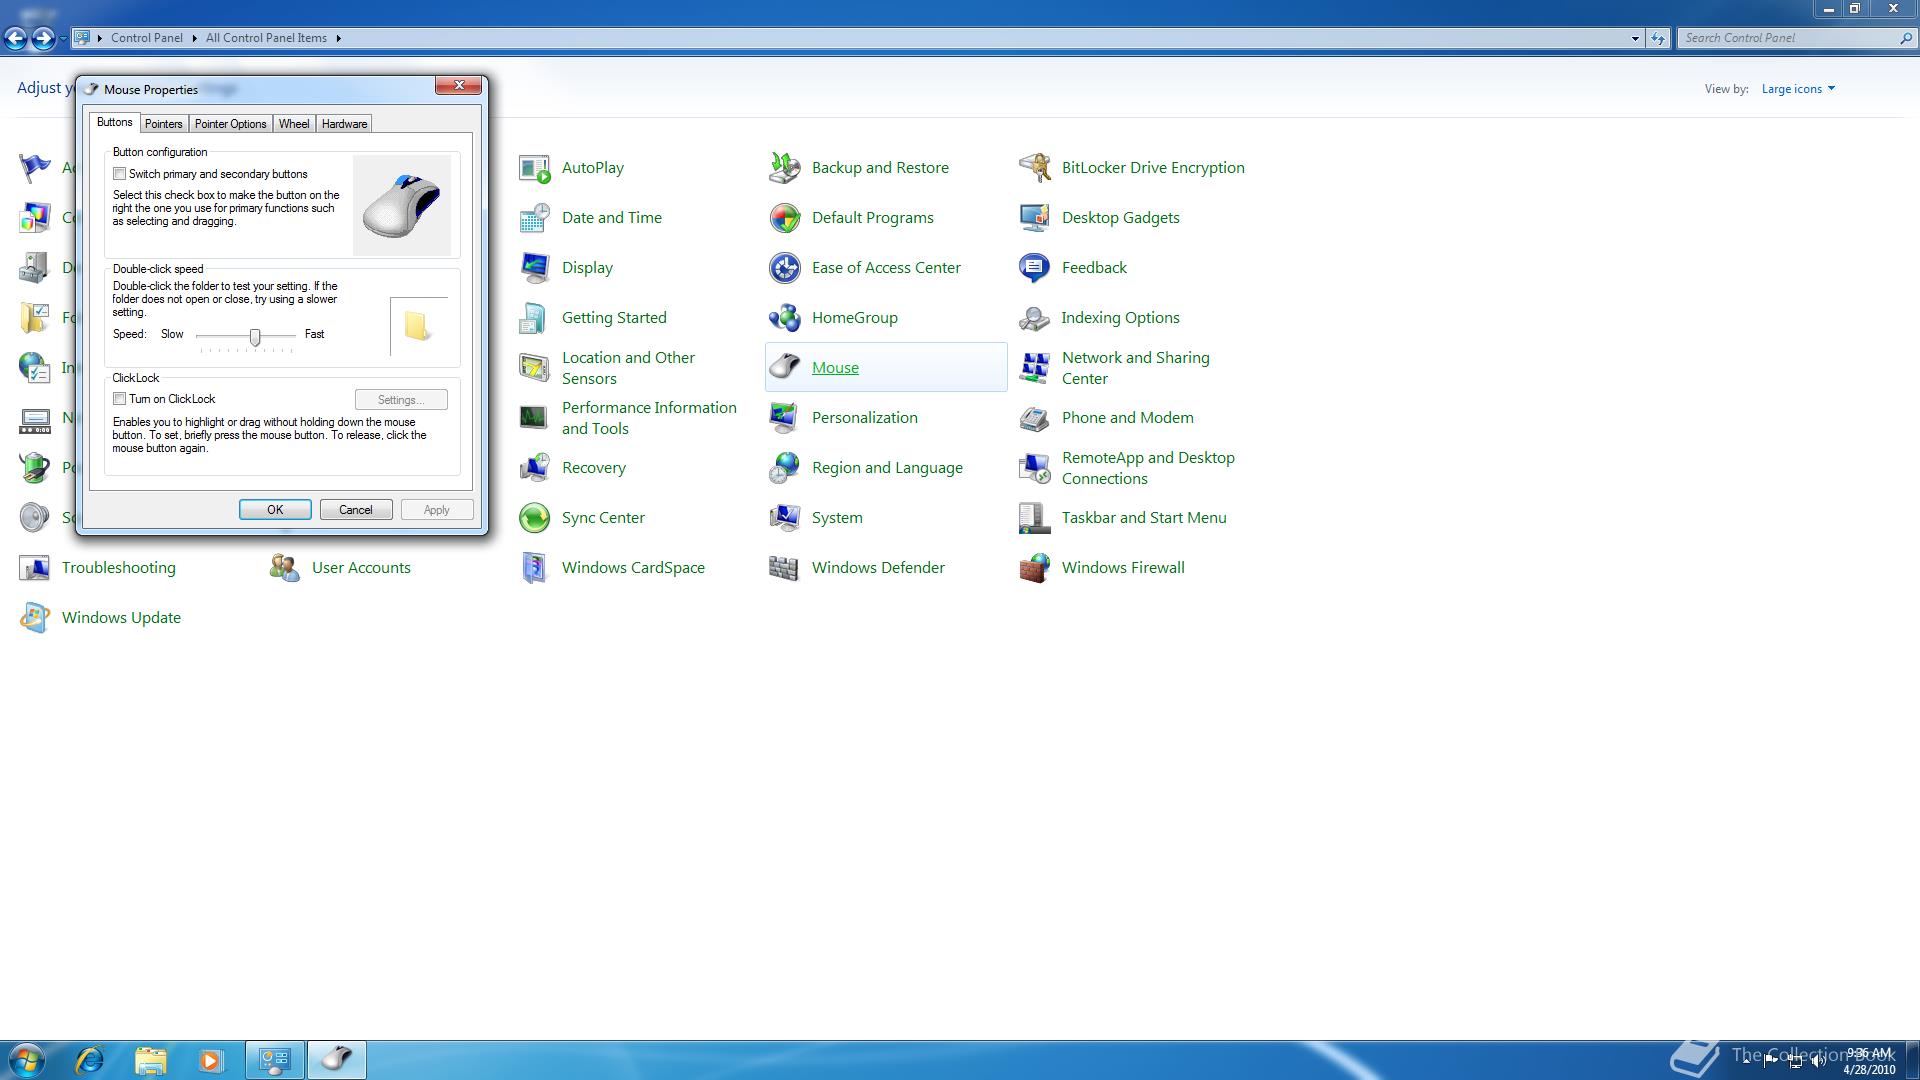Click the Control Panel breadcrumb segment

[147, 38]
